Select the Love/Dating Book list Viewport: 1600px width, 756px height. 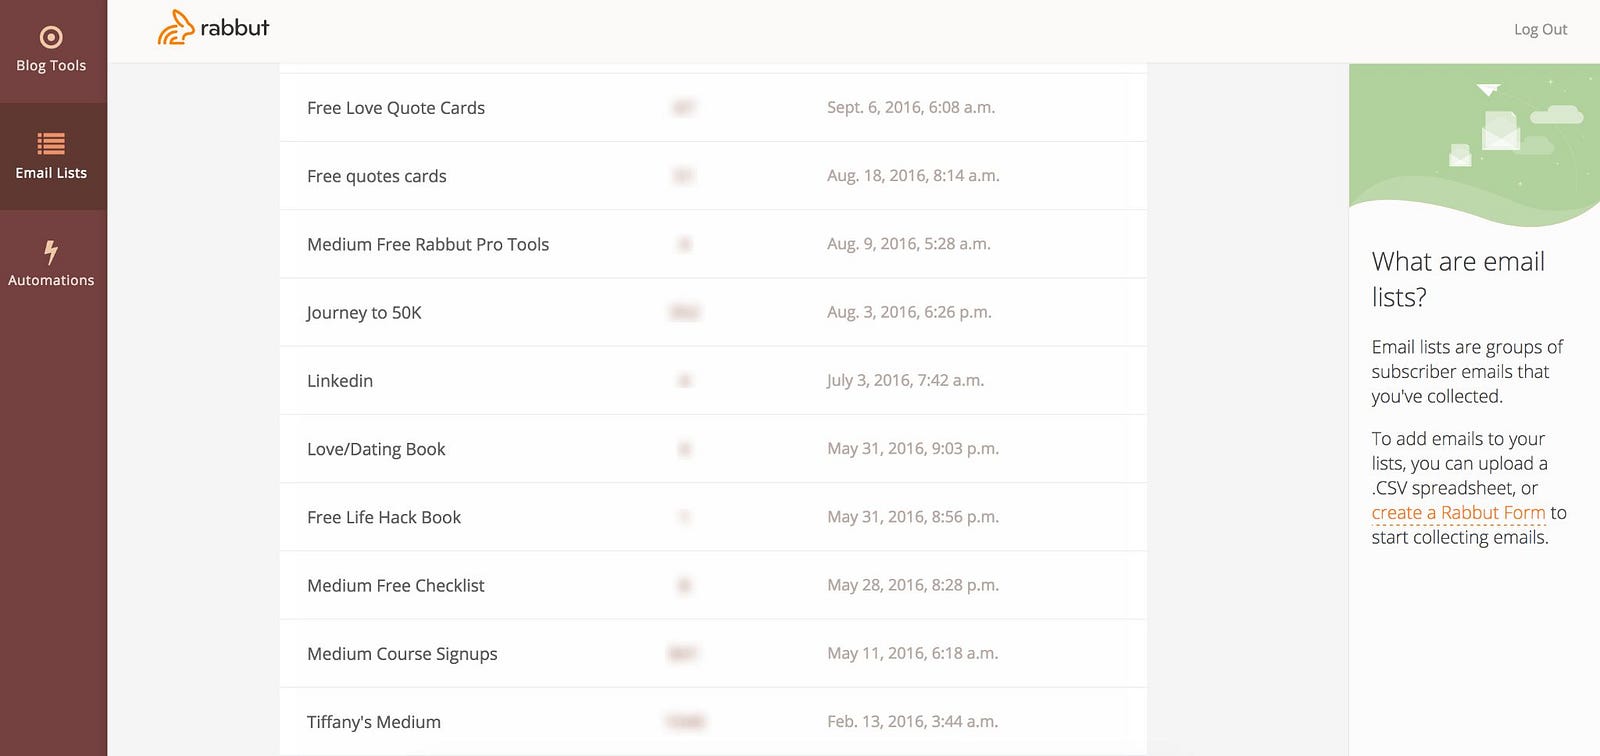click(x=376, y=449)
